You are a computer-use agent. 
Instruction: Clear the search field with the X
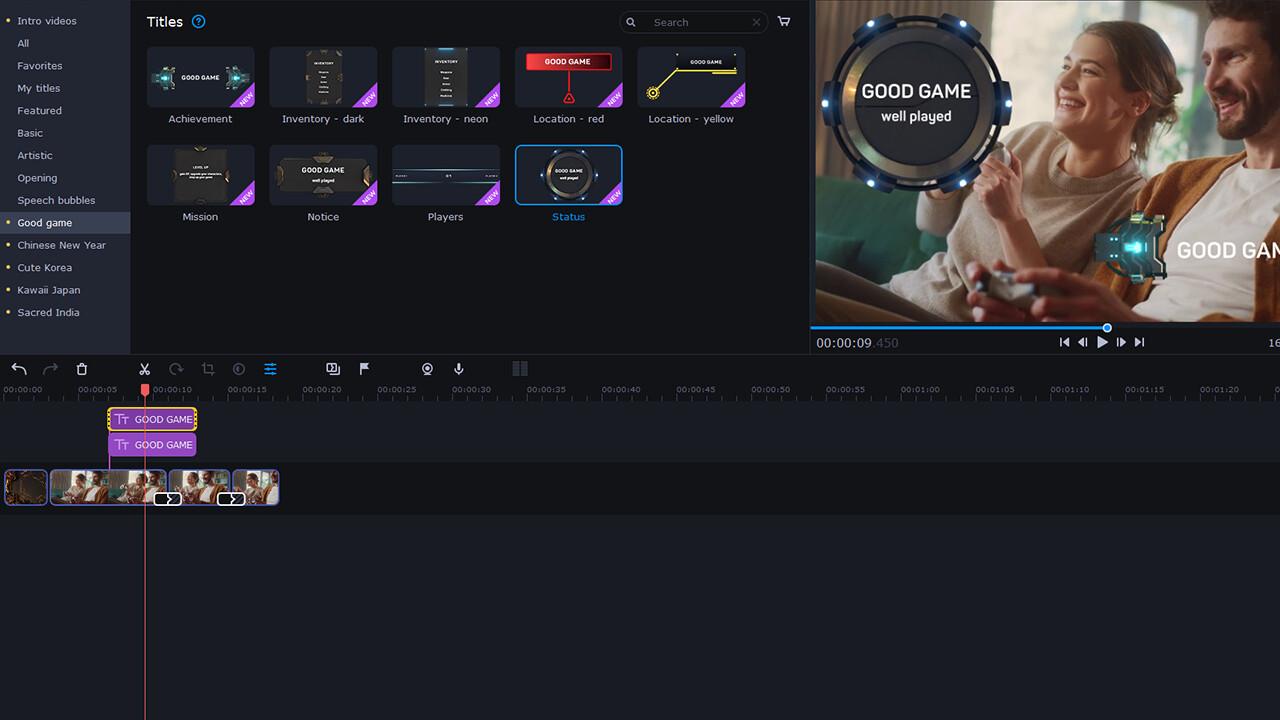756,21
